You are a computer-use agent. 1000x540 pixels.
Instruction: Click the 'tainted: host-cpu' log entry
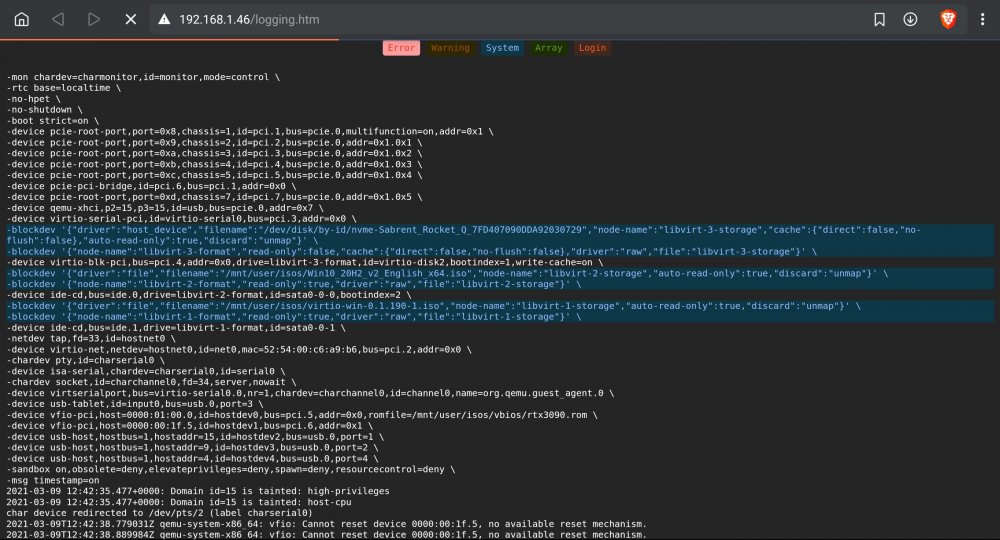pos(179,502)
